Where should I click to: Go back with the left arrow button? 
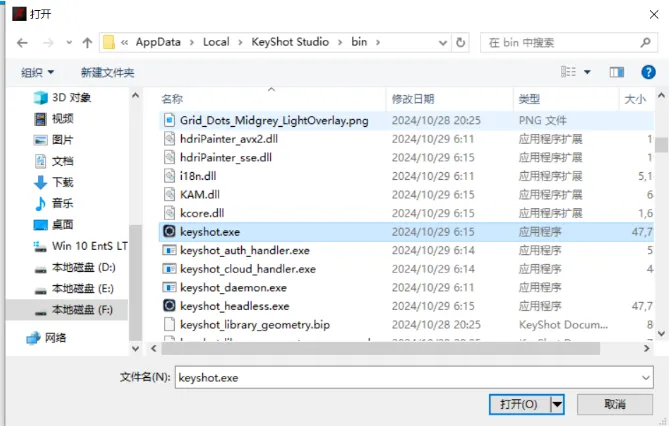[22, 43]
